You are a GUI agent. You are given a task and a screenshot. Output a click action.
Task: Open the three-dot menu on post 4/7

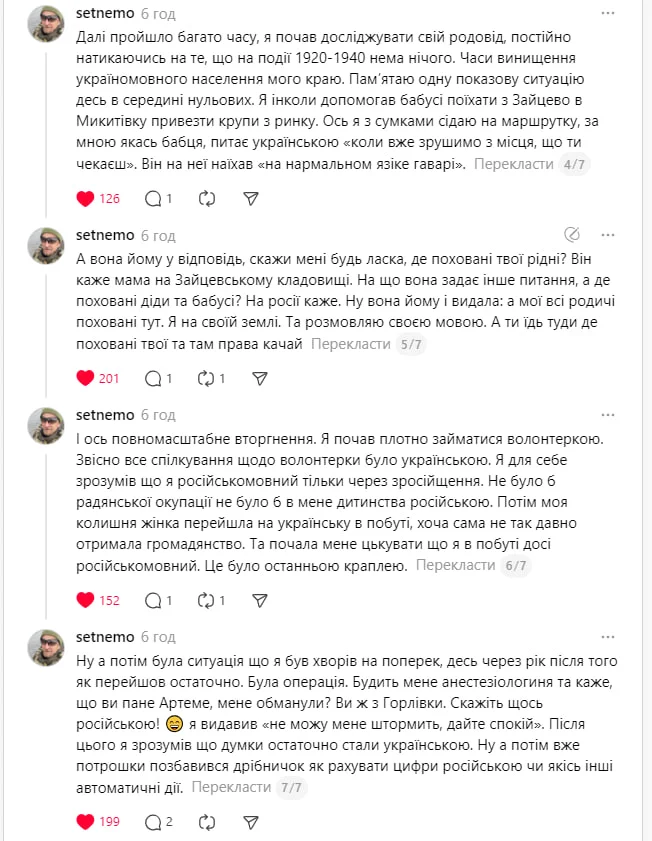[x=609, y=14]
